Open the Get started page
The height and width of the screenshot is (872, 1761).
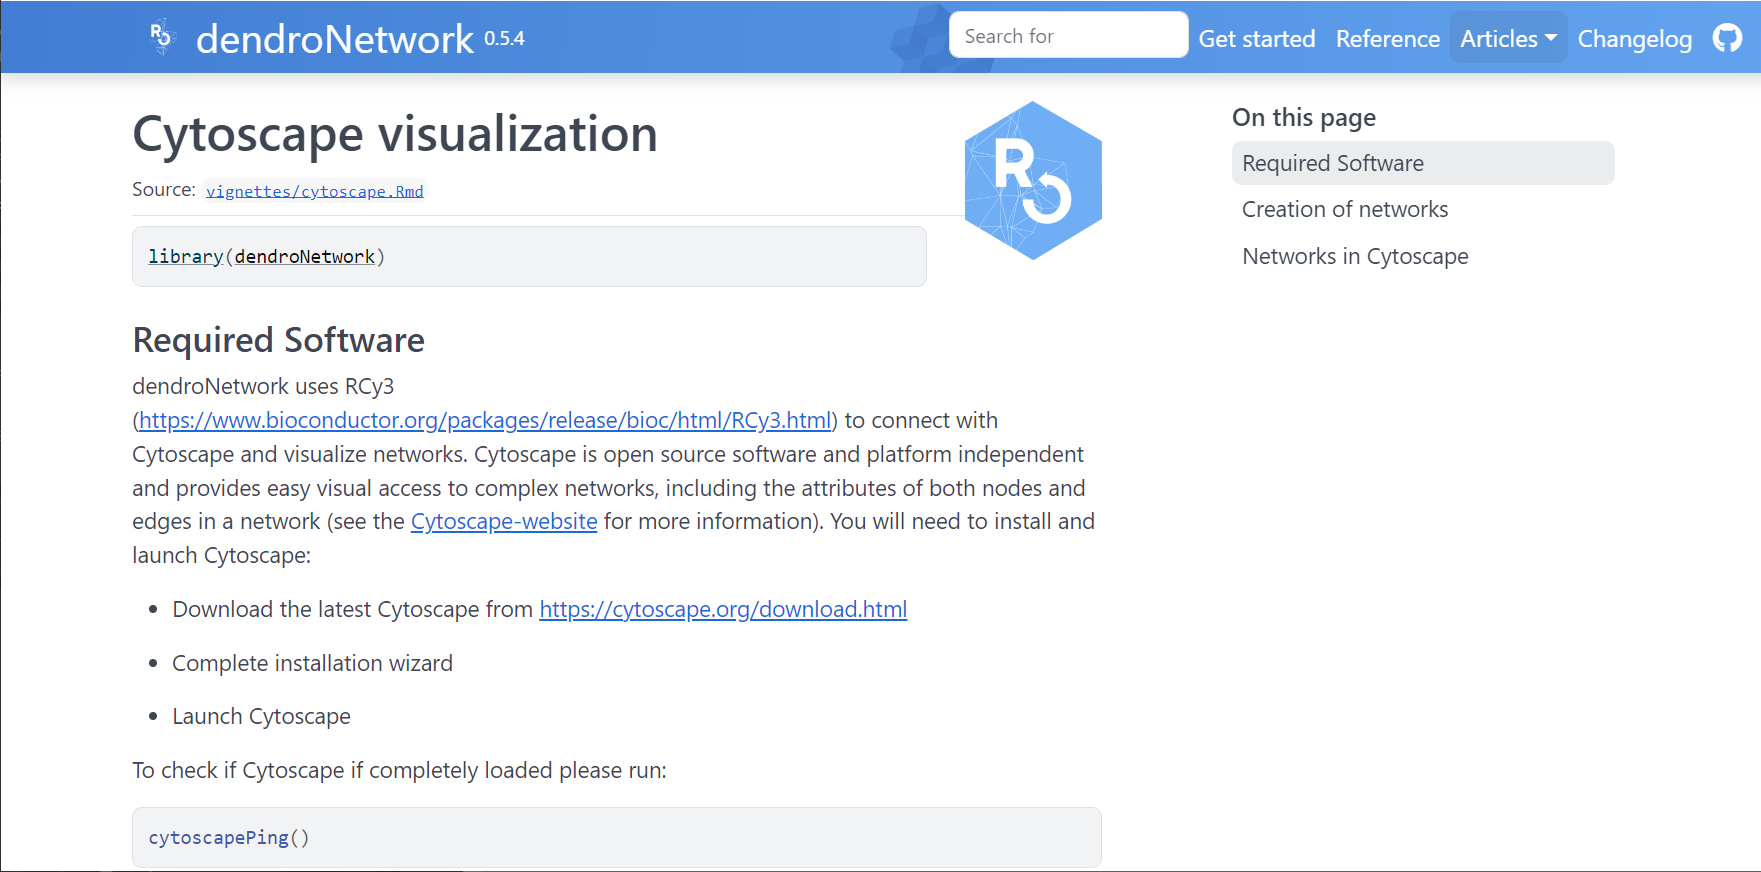(x=1256, y=38)
